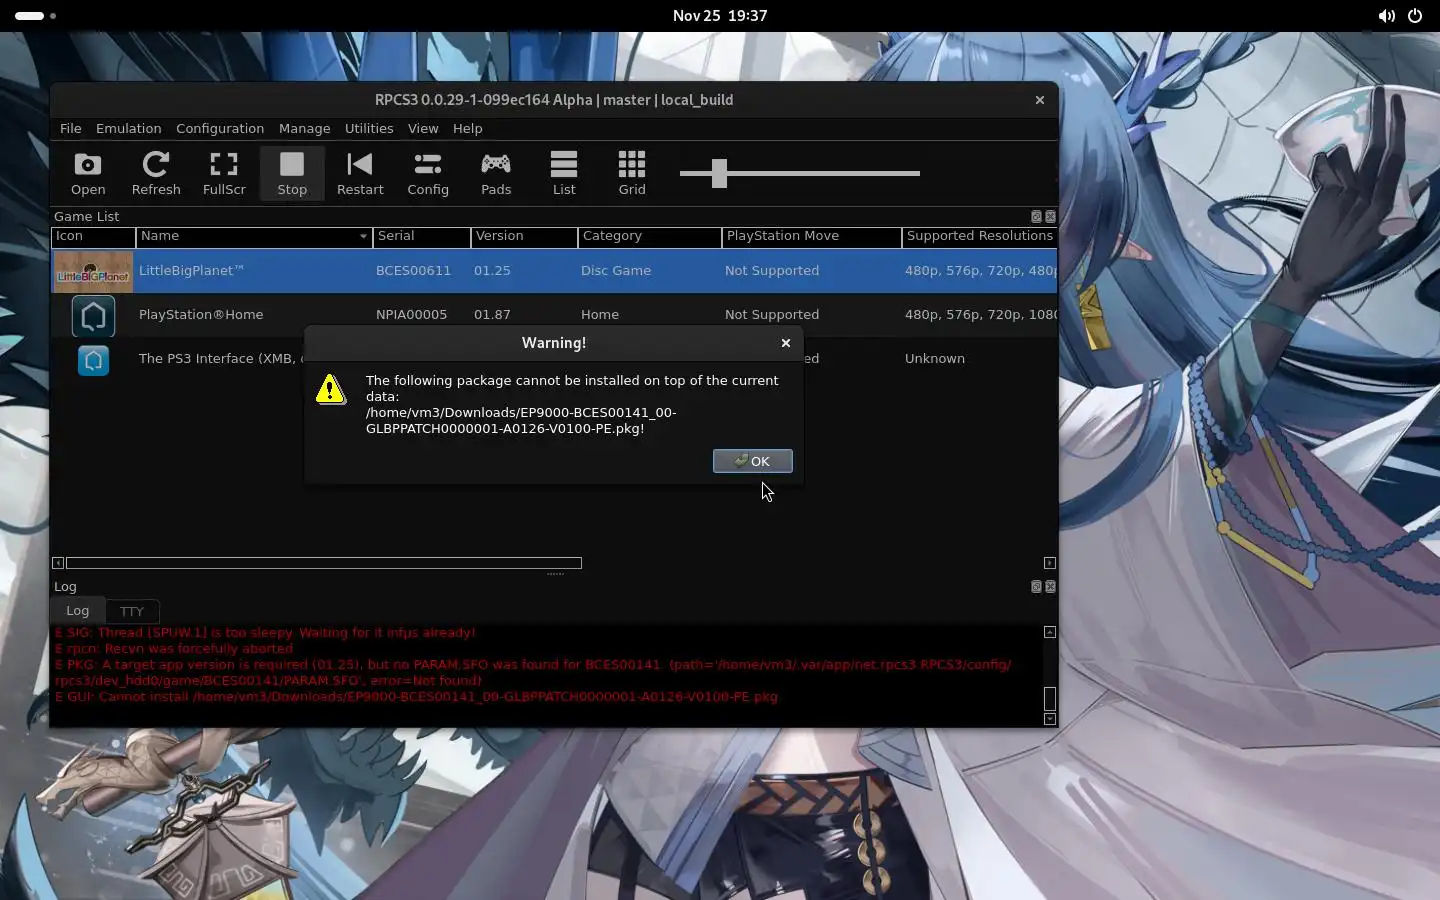Click the warning triangle icon in dialog
The image size is (1440, 900).
coord(331,389)
